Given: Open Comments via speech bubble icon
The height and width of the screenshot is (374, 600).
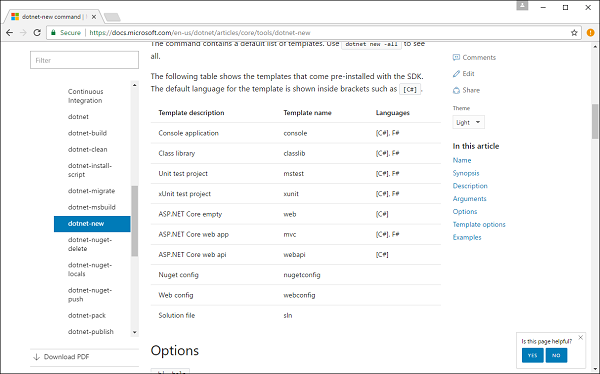Looking at the screenshot, I should 456,57.
